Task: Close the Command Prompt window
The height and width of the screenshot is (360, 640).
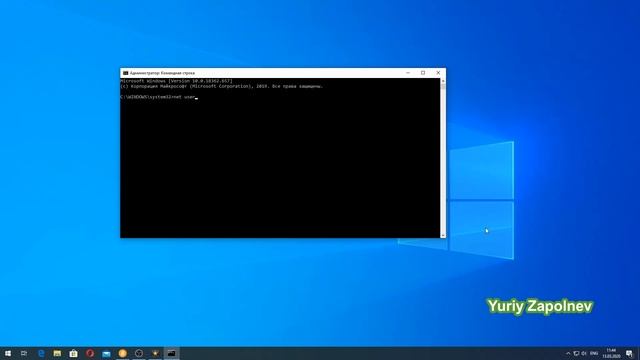Action: pyautogui.click(x=438, y=73)
